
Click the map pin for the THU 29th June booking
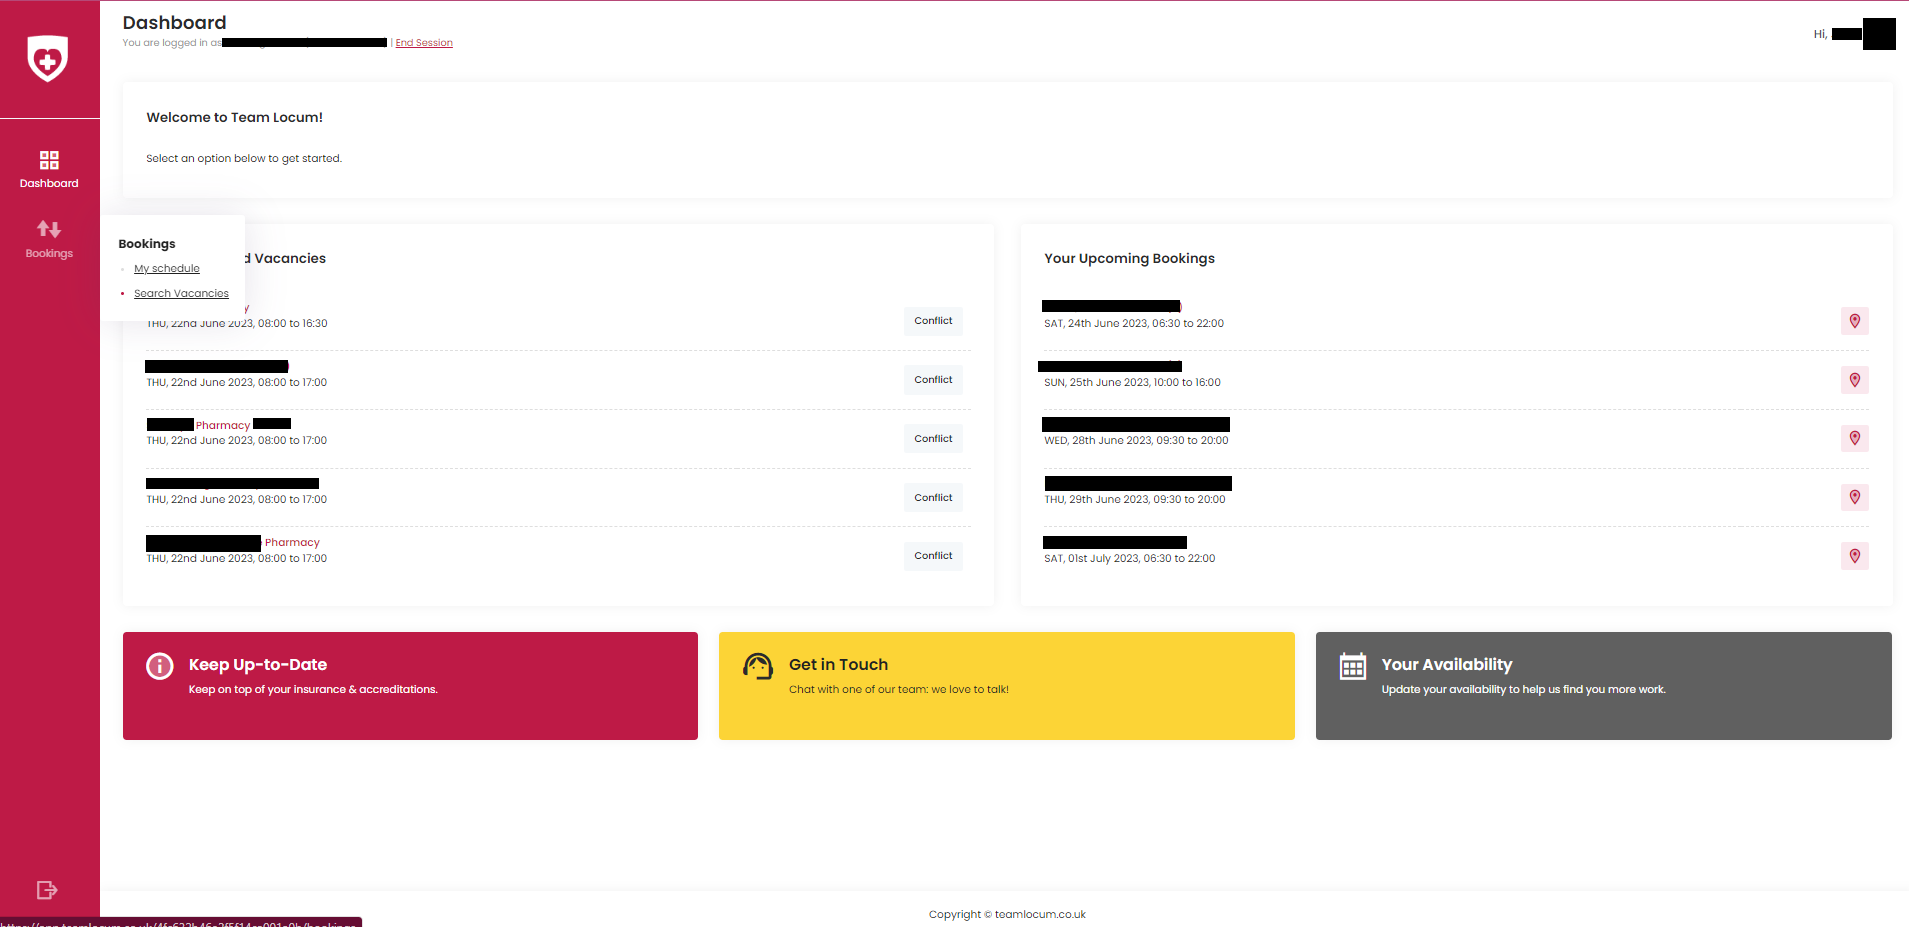point(1854,497)
